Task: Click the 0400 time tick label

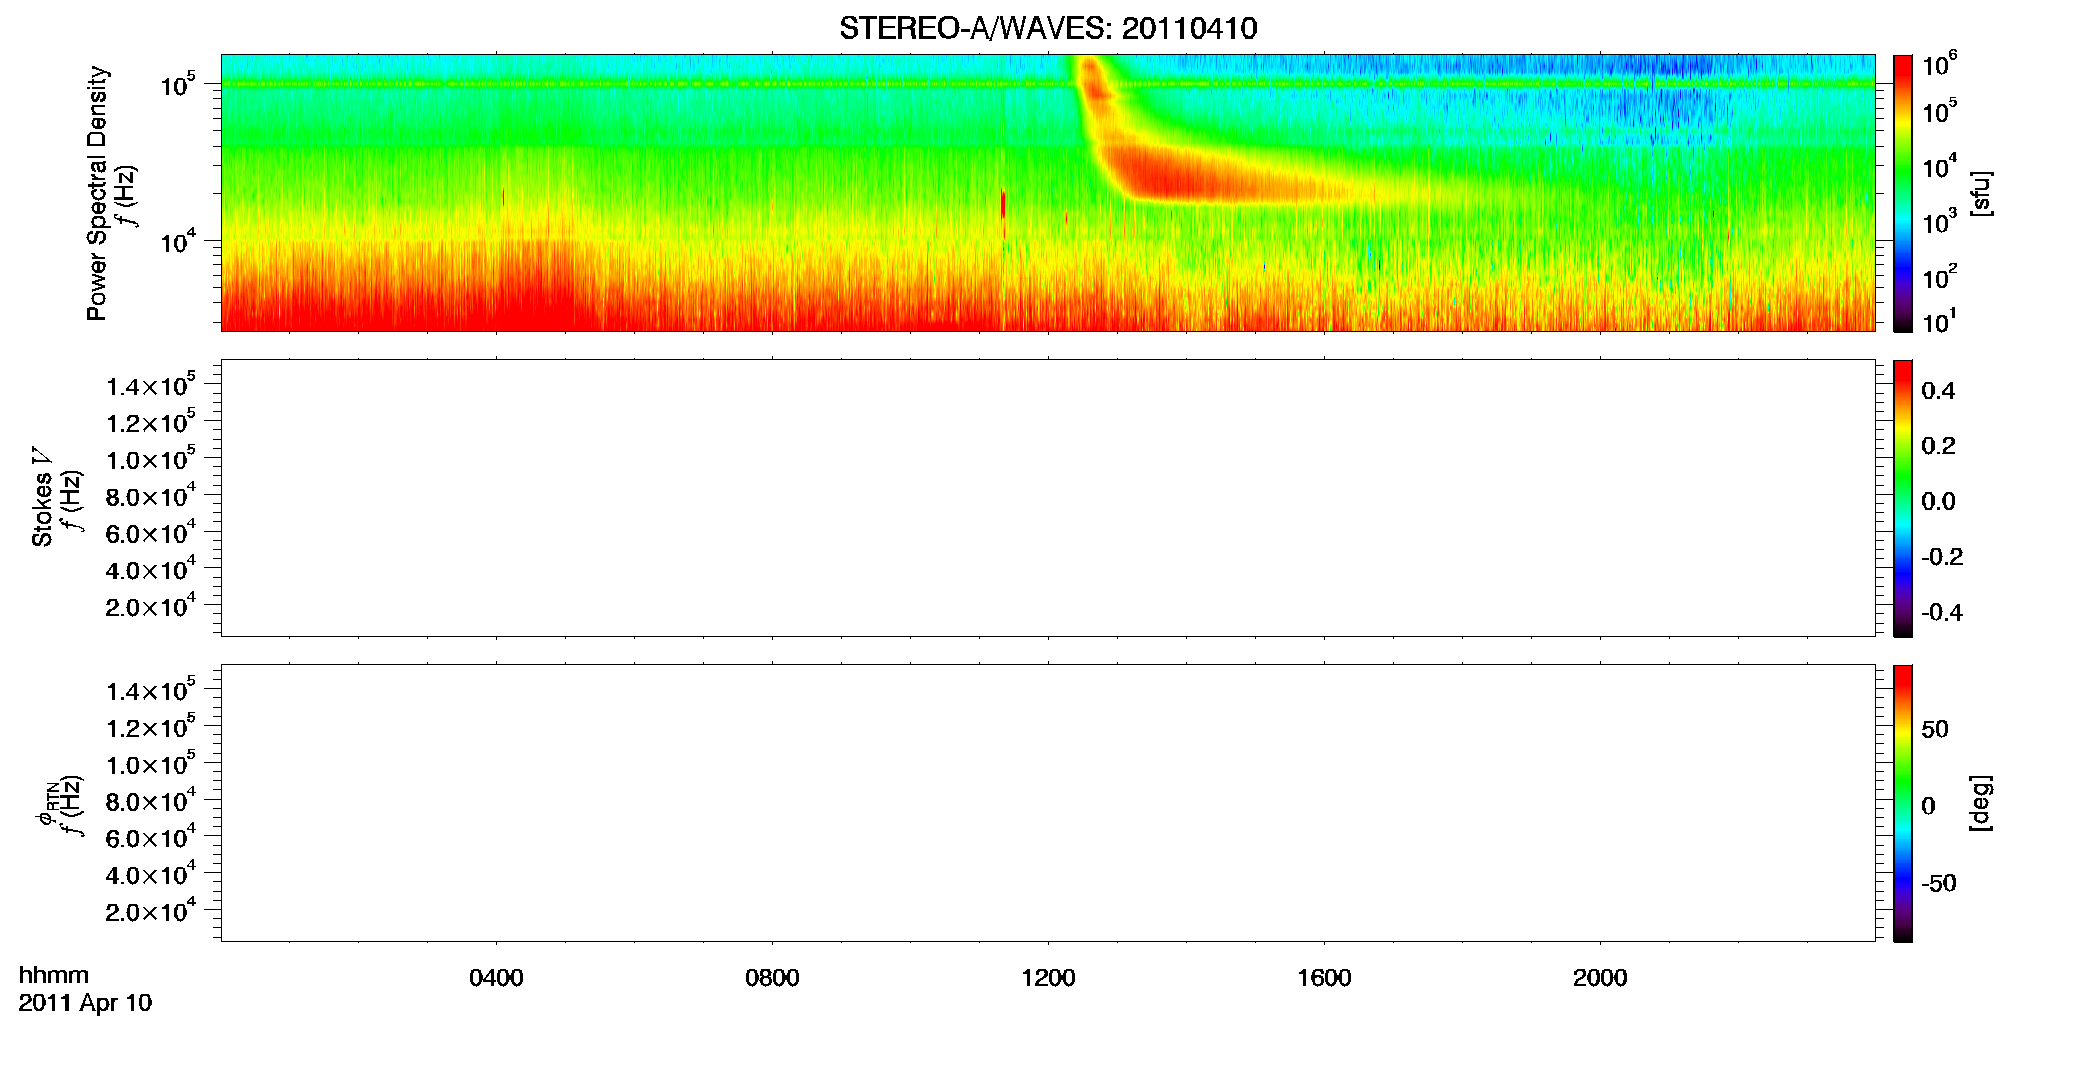Action: [x=496, y=978]
